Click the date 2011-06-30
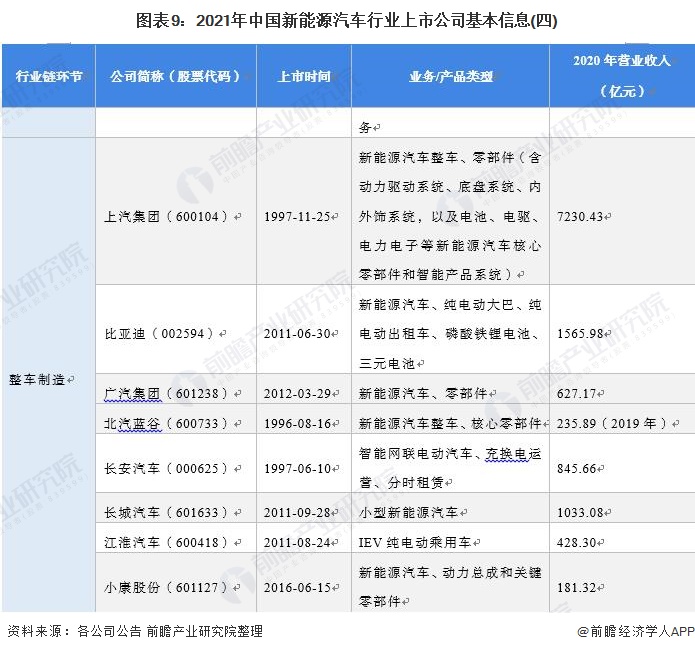695x652 pixels. pos(299,333)
